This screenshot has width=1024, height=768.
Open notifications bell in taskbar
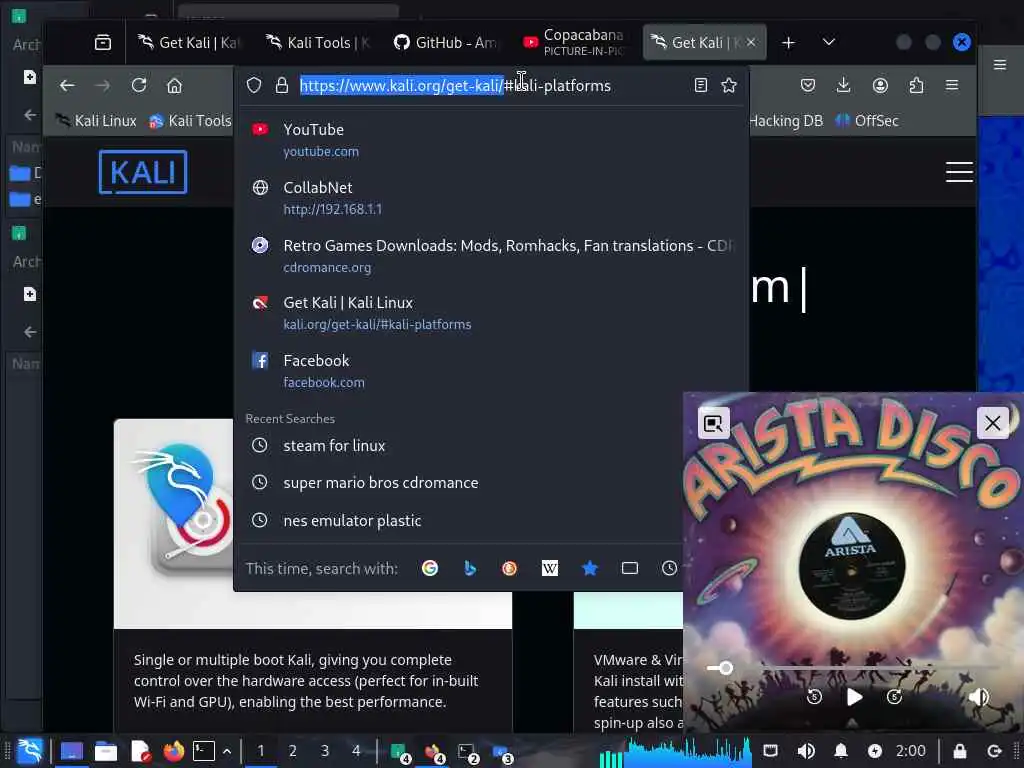tap(841, 751)
